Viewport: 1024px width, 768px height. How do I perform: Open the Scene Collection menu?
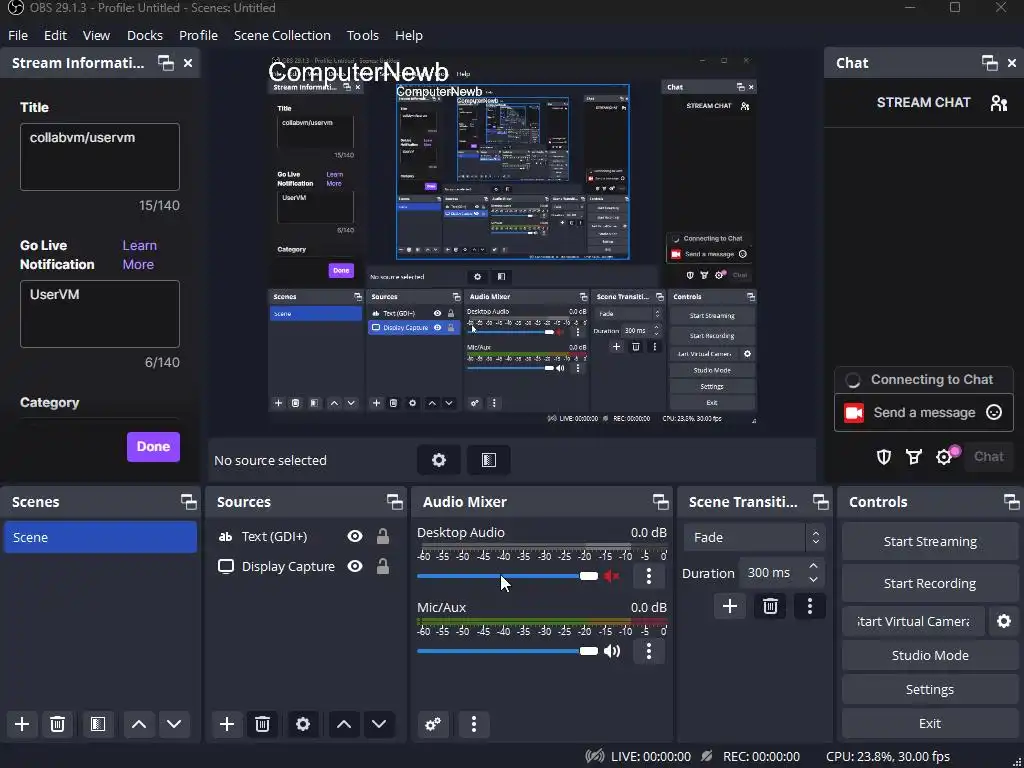[282, 35]
